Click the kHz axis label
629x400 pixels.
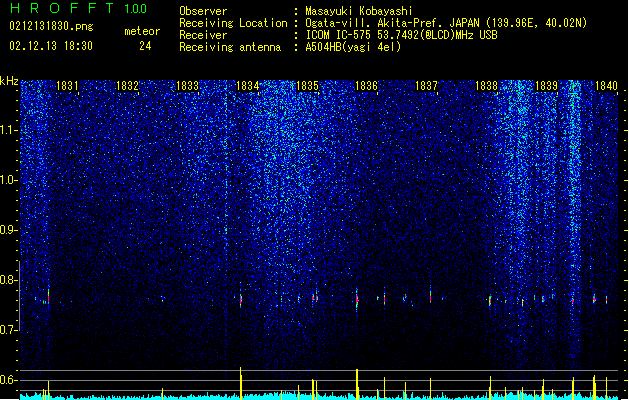click(9, 81)
